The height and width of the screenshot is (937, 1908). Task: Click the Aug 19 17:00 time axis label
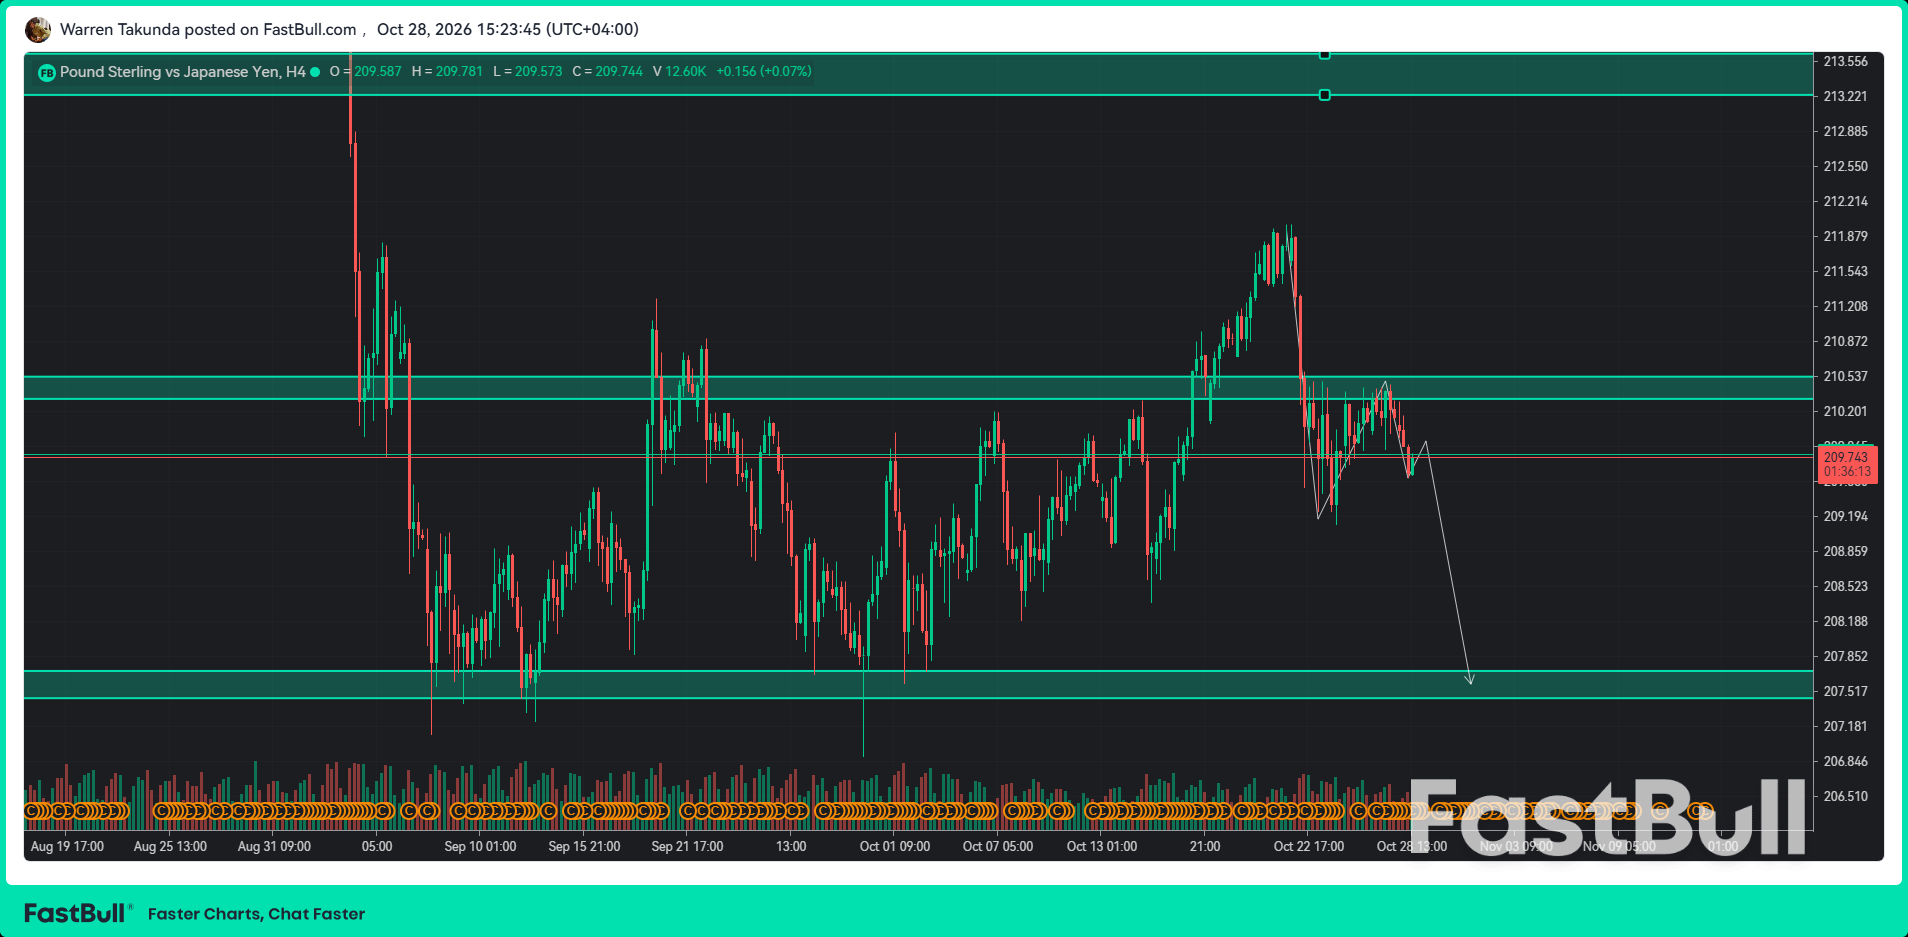coord(67,846)
